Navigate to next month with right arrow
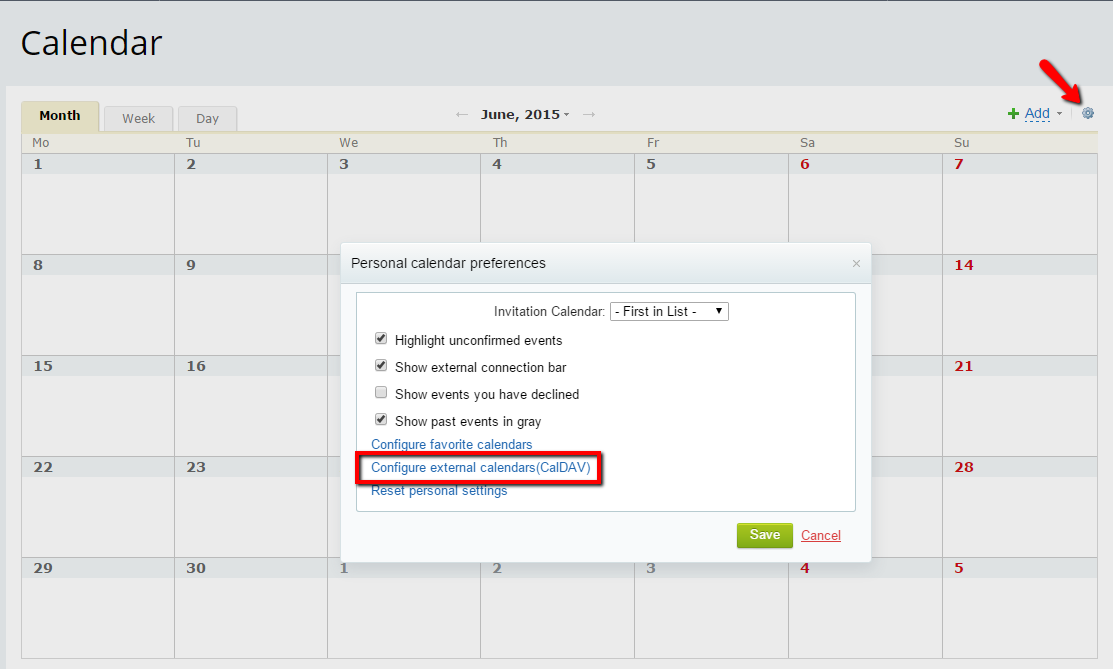Image resolution: width=1113 pixels, height=669 pixels. [x=588, y=114]
